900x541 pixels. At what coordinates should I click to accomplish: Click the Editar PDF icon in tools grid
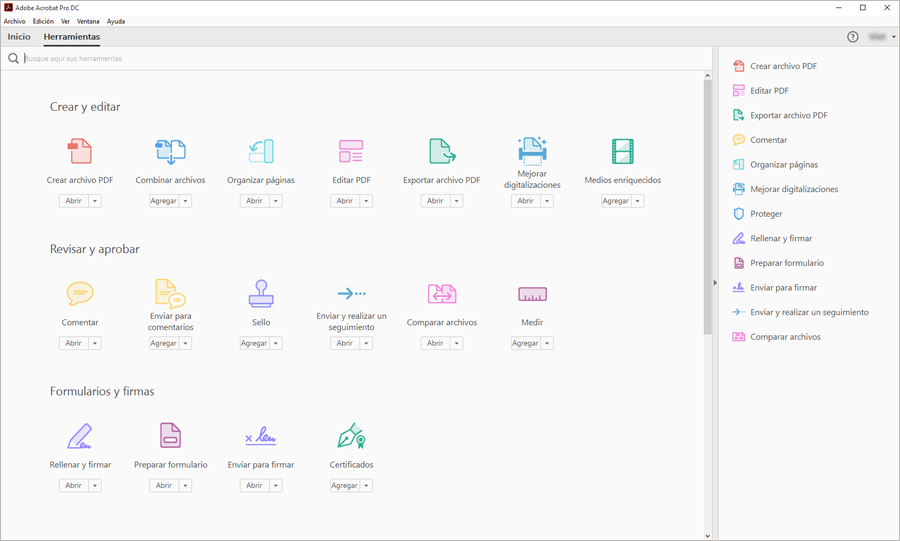click(x=351, y=151)
